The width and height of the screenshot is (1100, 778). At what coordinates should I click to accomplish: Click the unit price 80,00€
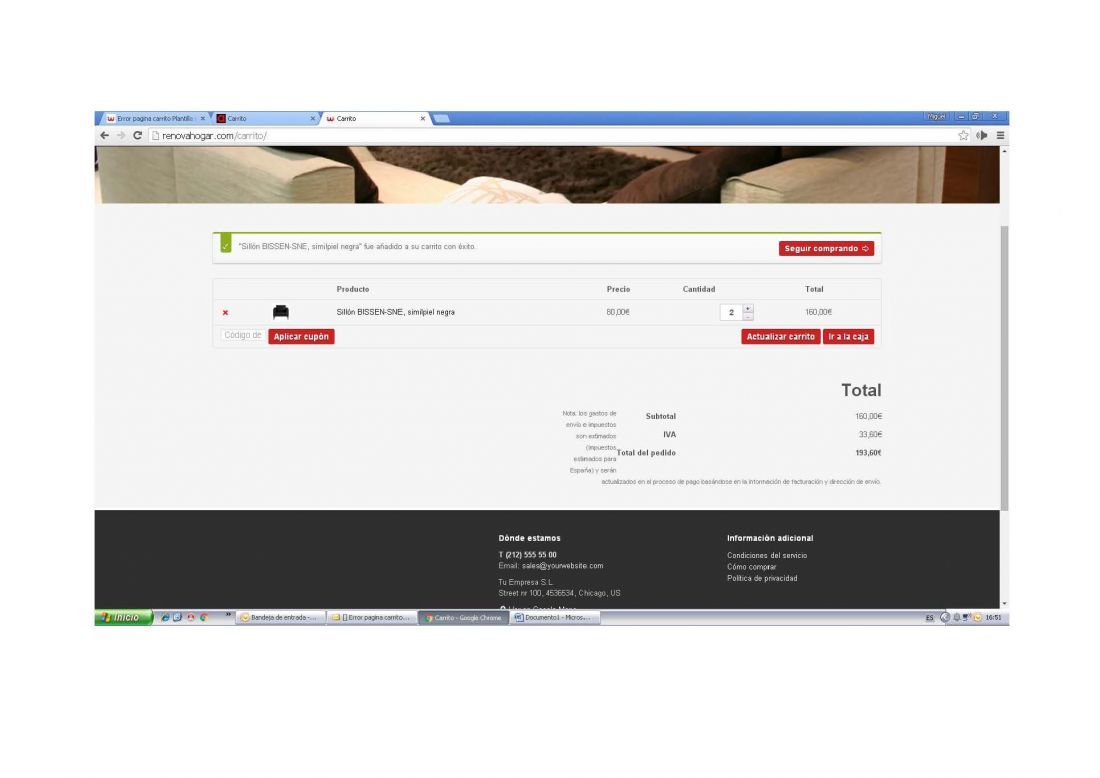(x=618, y=312)
